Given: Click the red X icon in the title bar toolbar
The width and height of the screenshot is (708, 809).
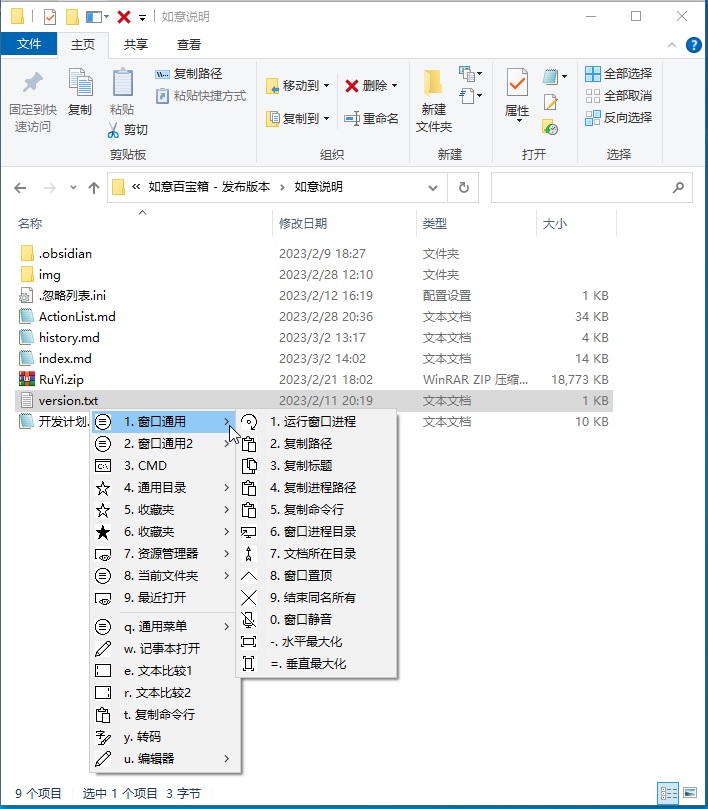Looking at the screenshot, I should click(x=124, y=17).
